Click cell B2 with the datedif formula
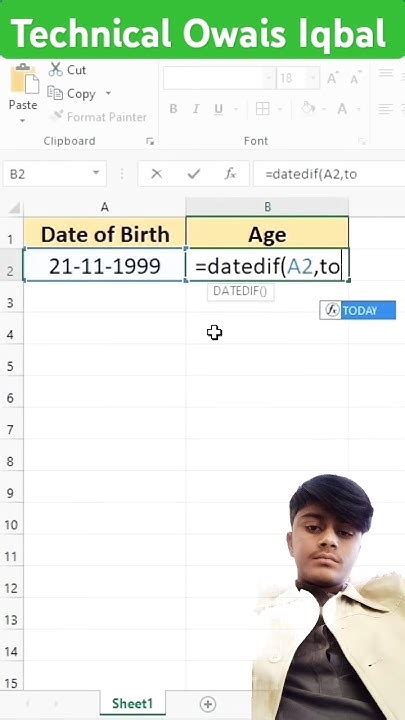405x720 pixels. point(267,265)
